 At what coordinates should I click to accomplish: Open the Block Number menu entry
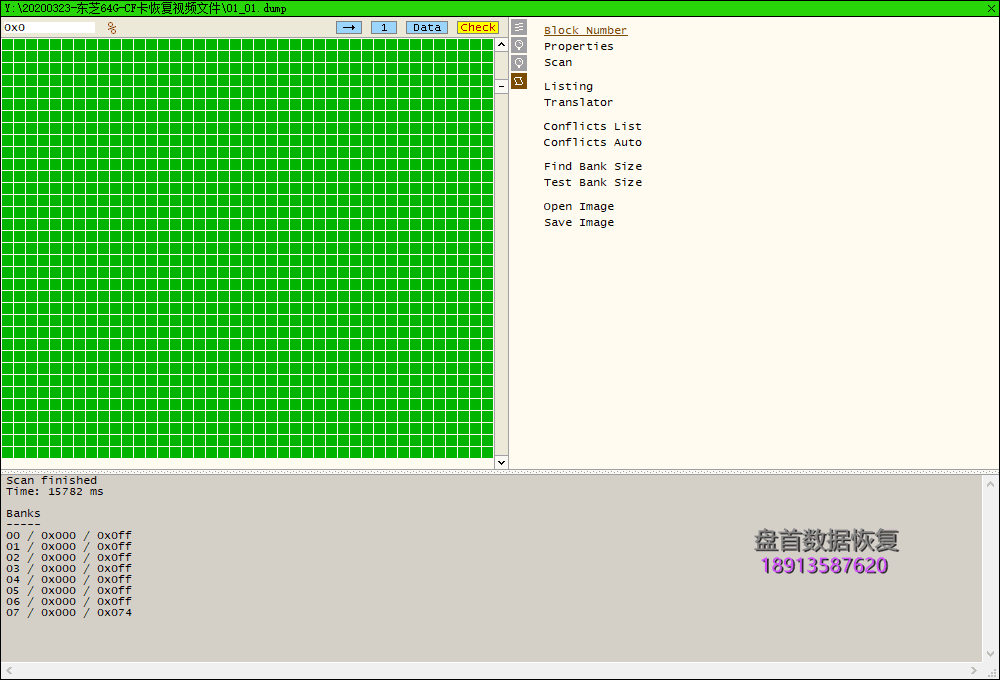pyautogui.click(x=585, y=30)
